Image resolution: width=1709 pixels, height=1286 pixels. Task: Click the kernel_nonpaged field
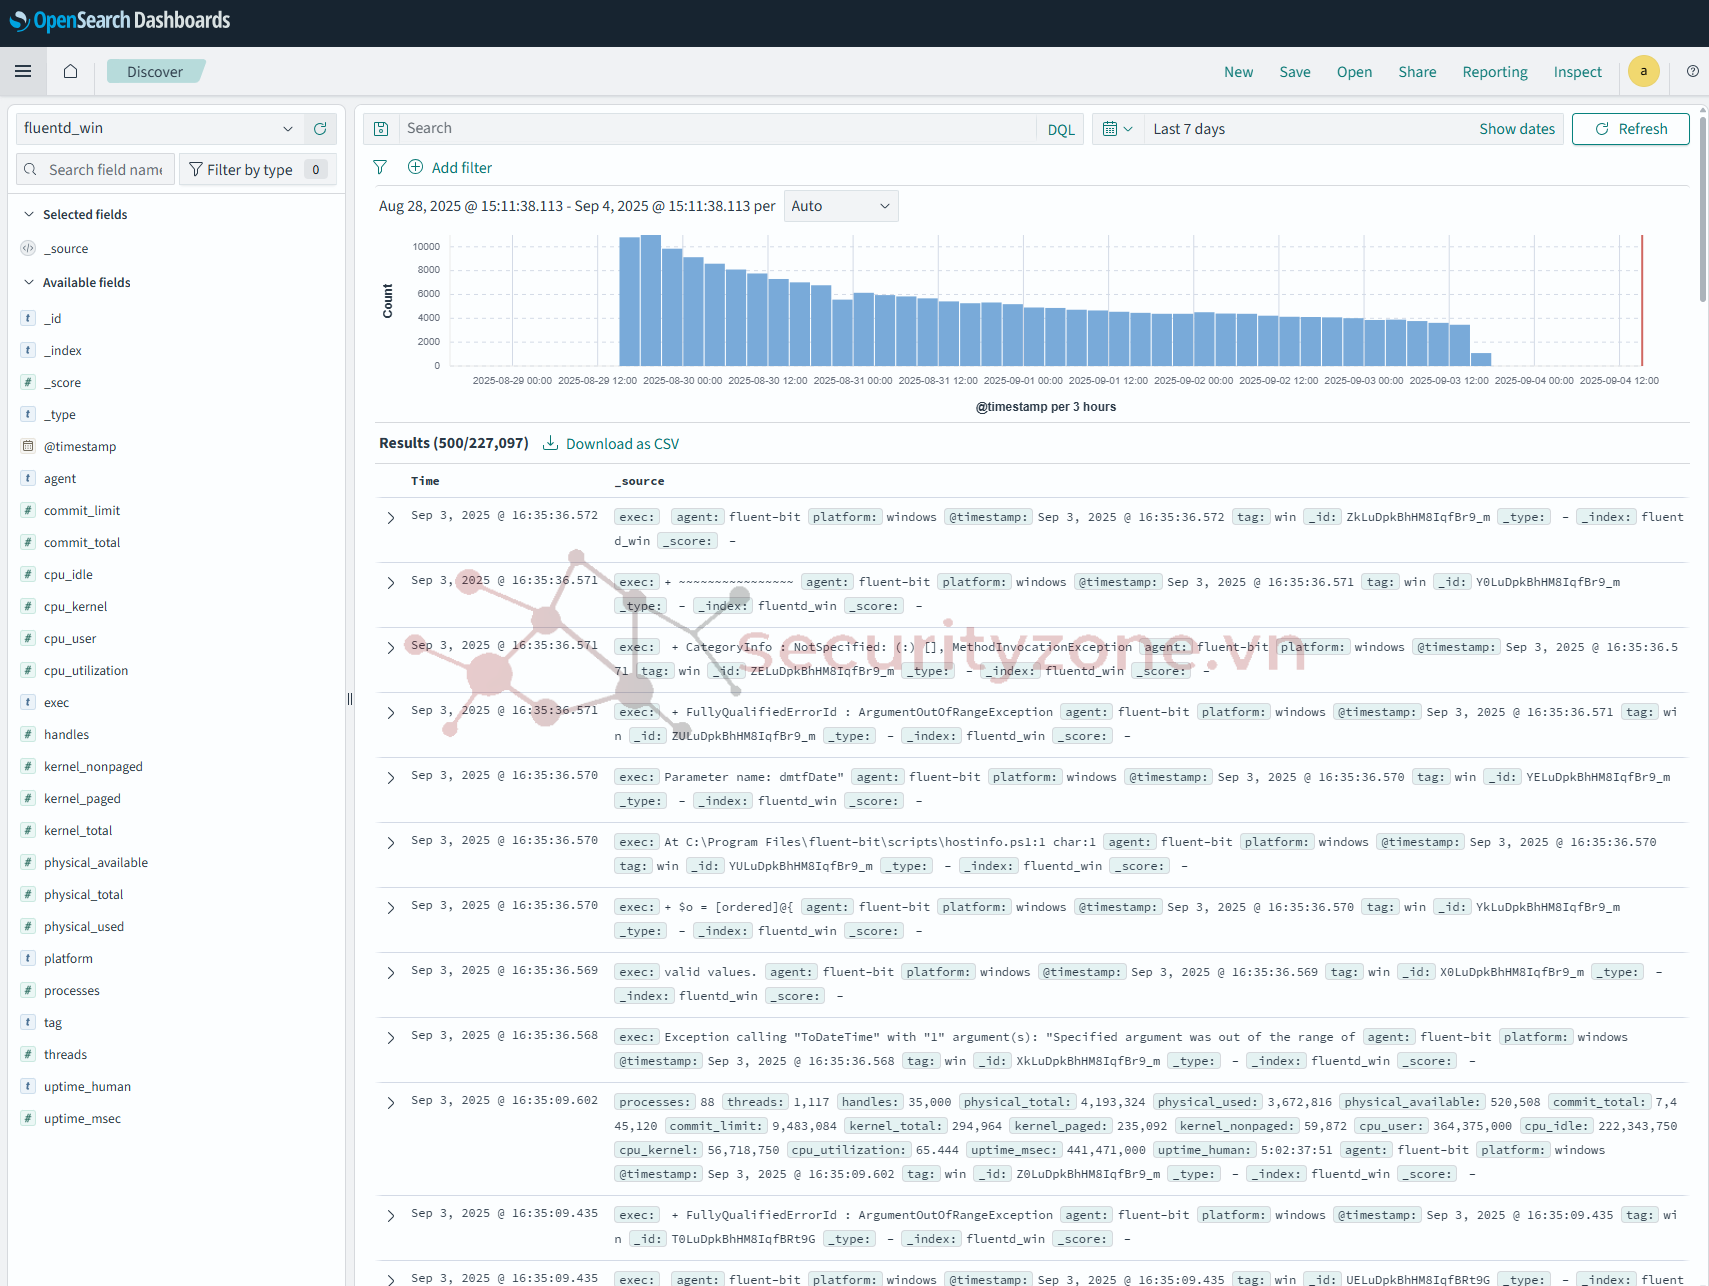[x=93, y=766]
